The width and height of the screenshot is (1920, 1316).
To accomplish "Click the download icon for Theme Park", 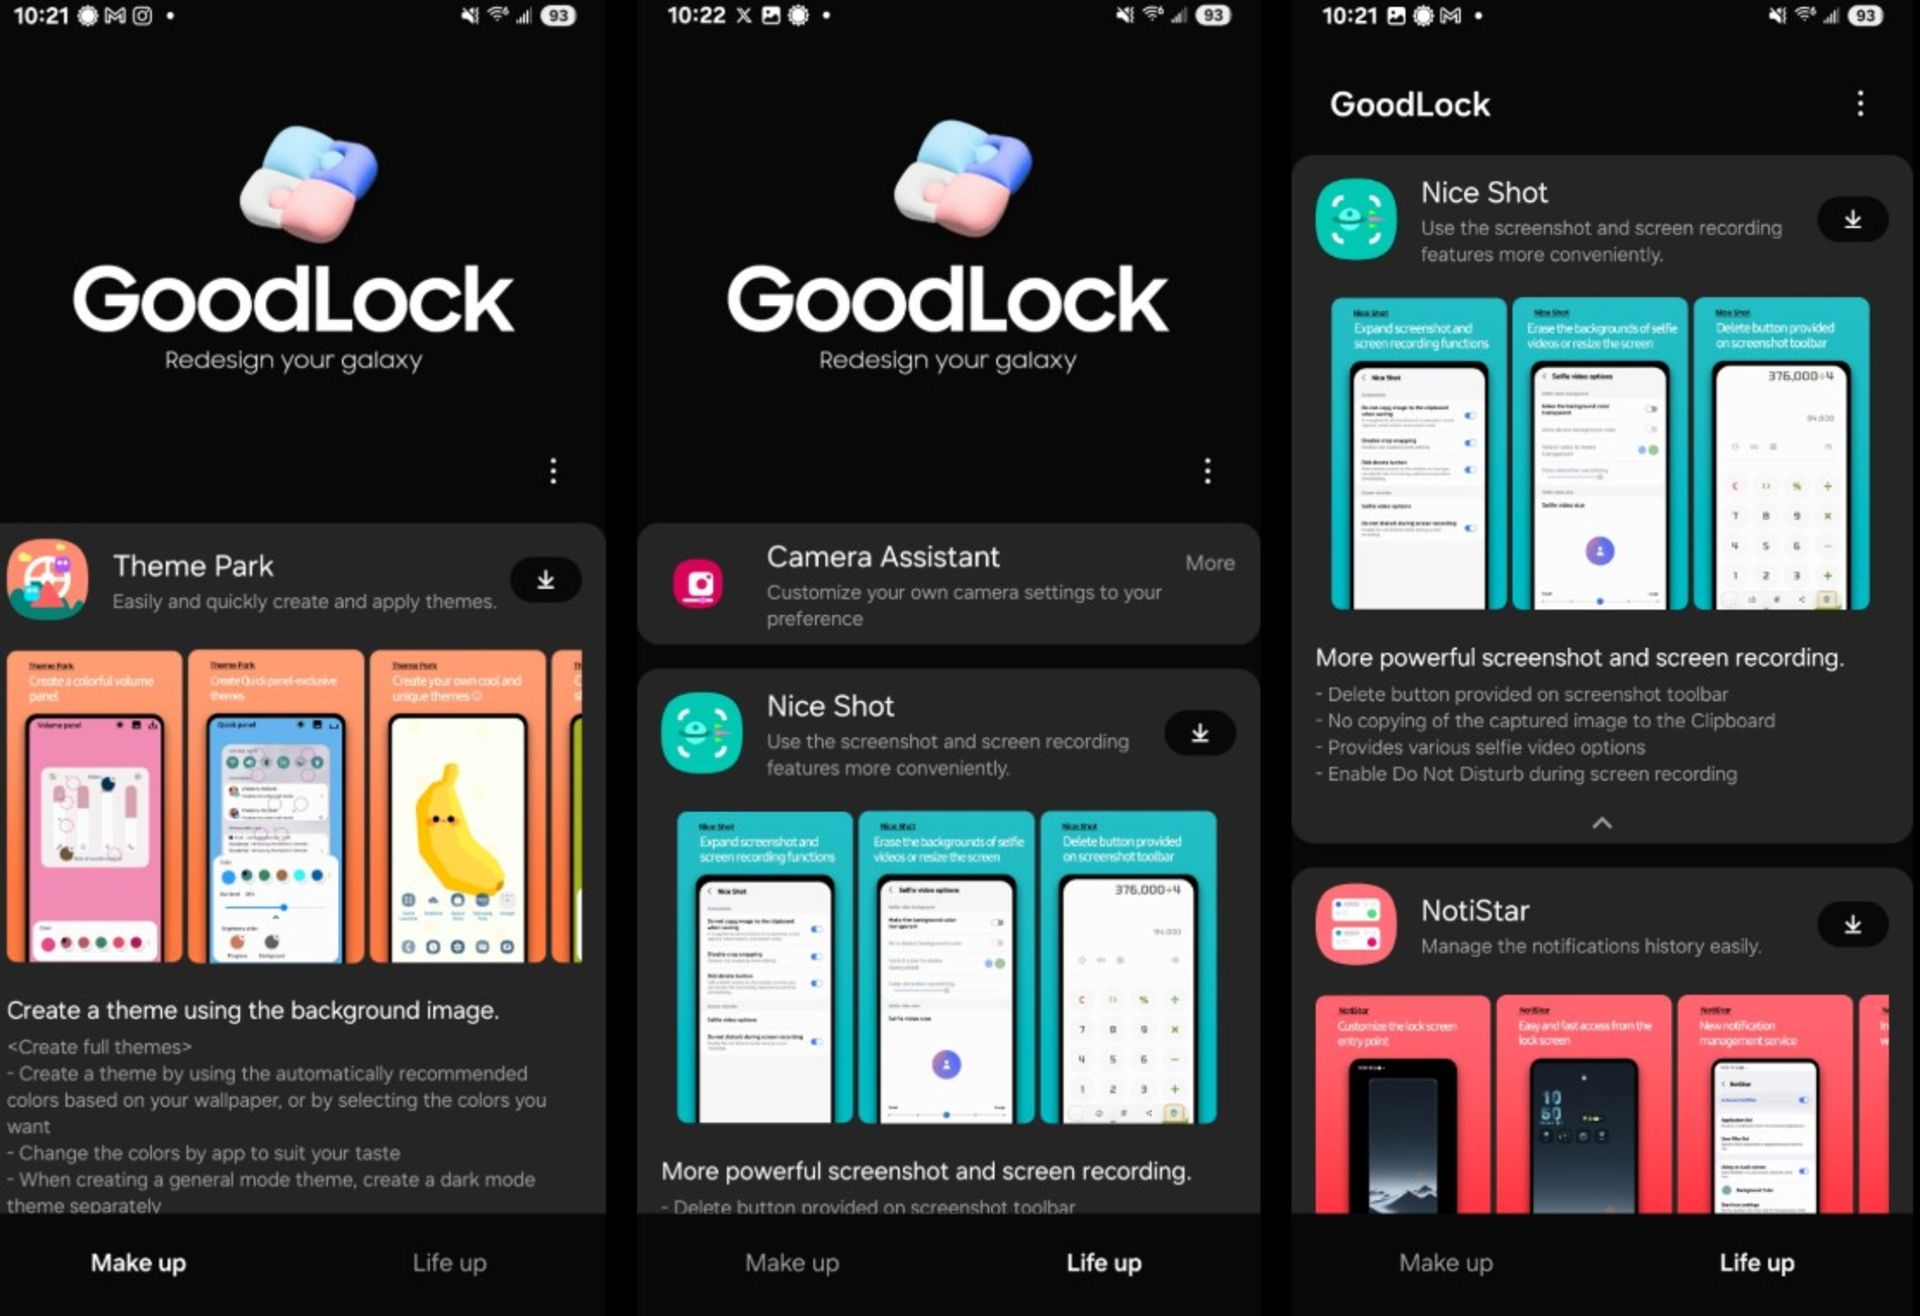I will [544, 579].
